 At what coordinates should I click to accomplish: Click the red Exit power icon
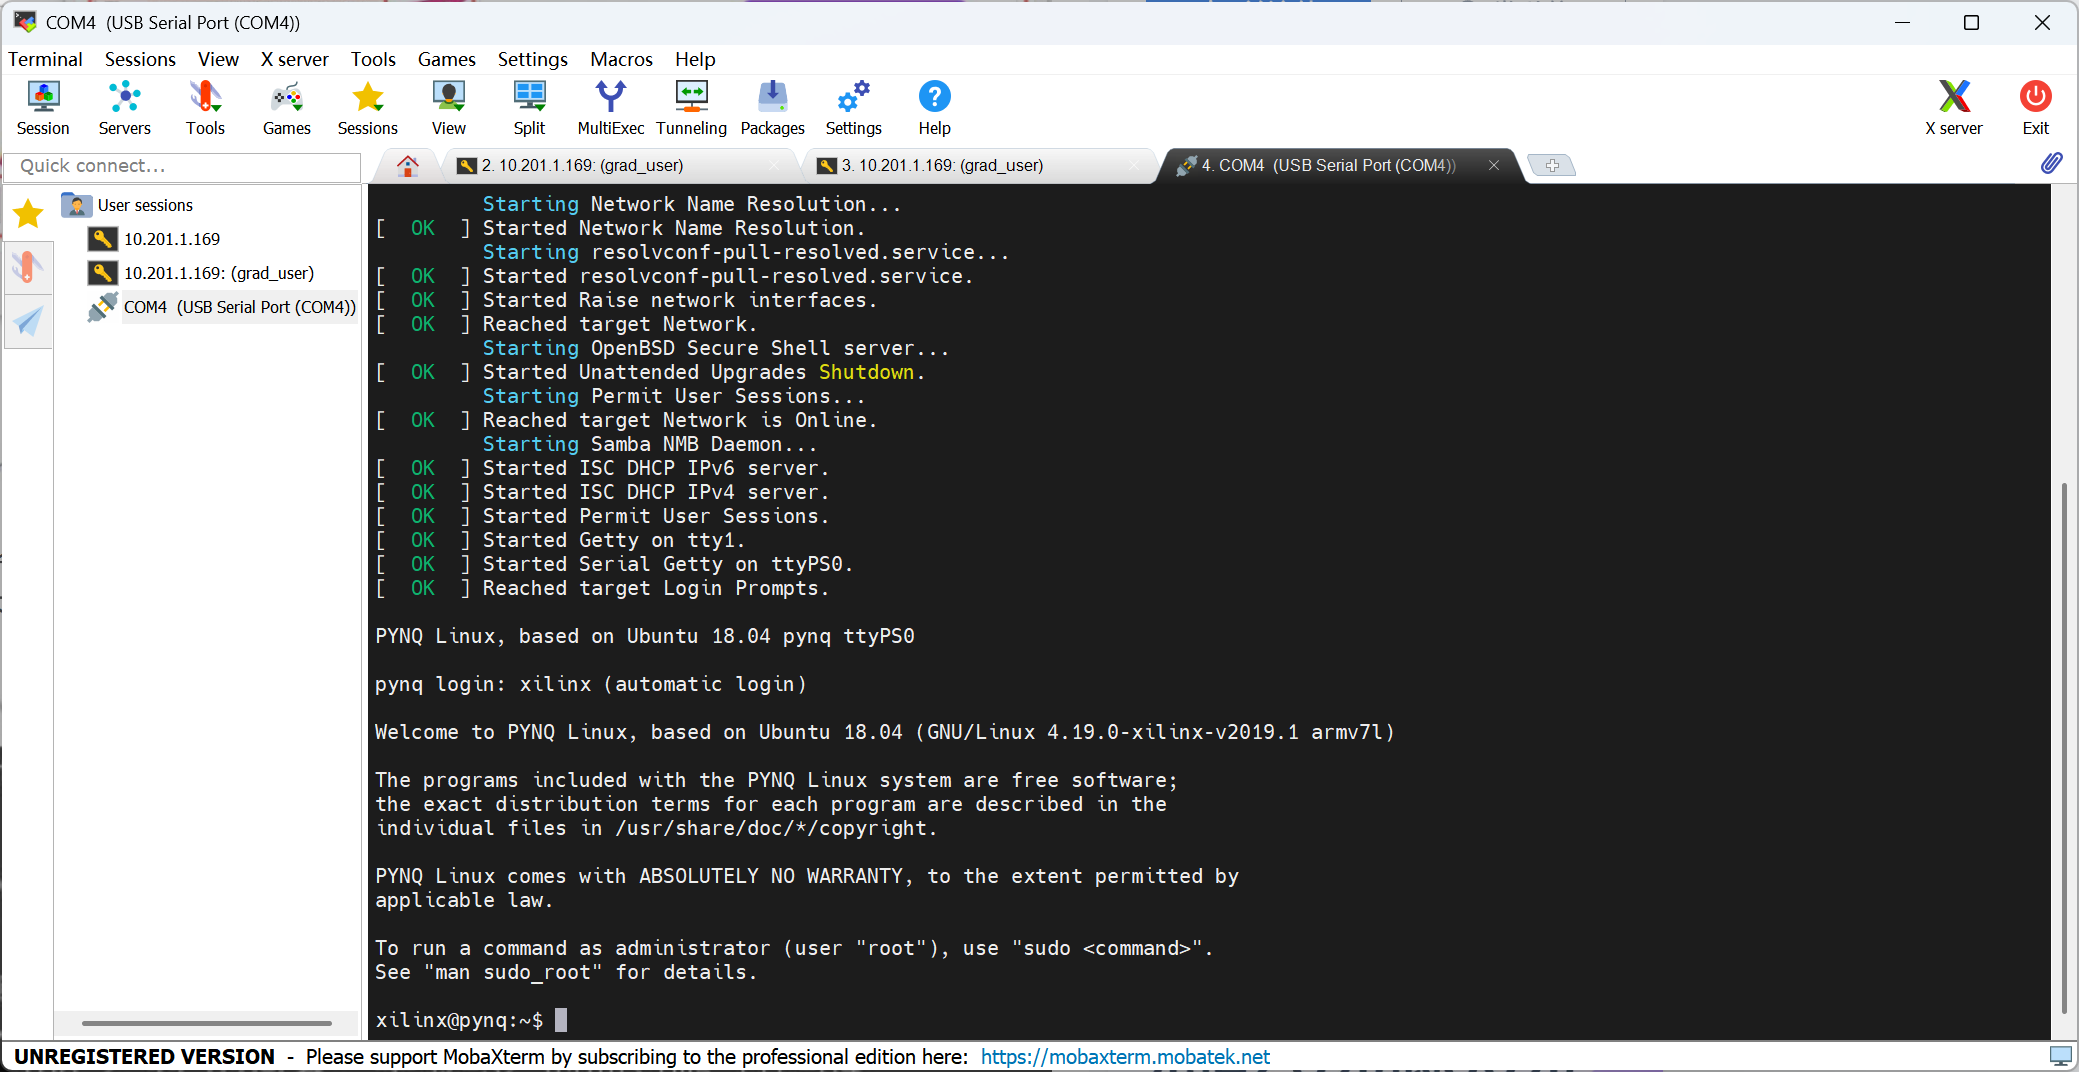tap(2035, 108)
